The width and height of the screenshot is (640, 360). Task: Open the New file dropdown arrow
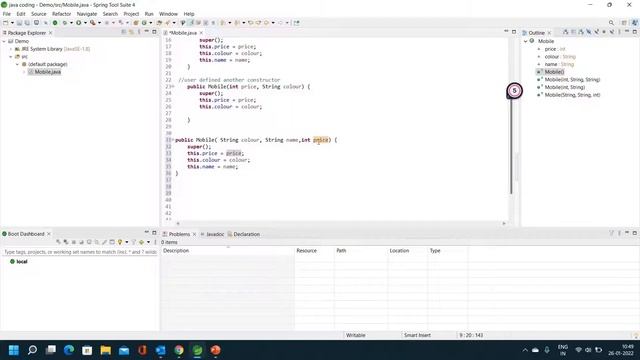12,23
